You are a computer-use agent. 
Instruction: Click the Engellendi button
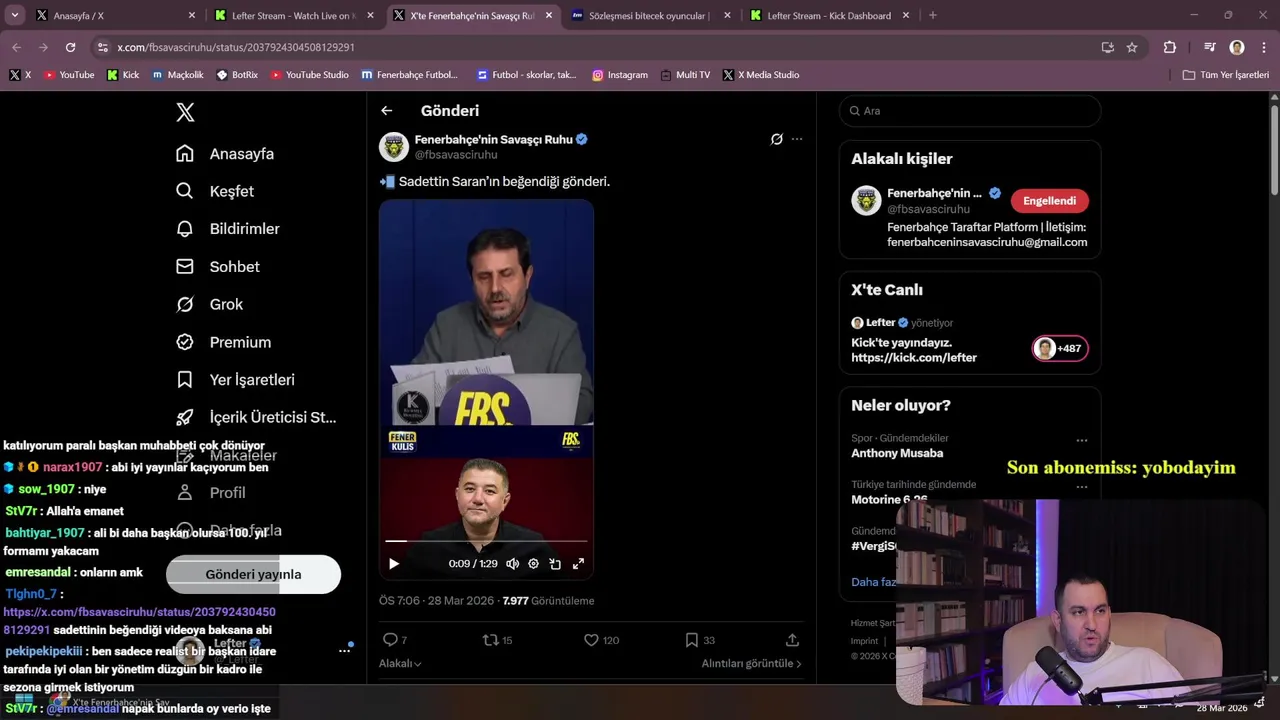point(1050,201)
